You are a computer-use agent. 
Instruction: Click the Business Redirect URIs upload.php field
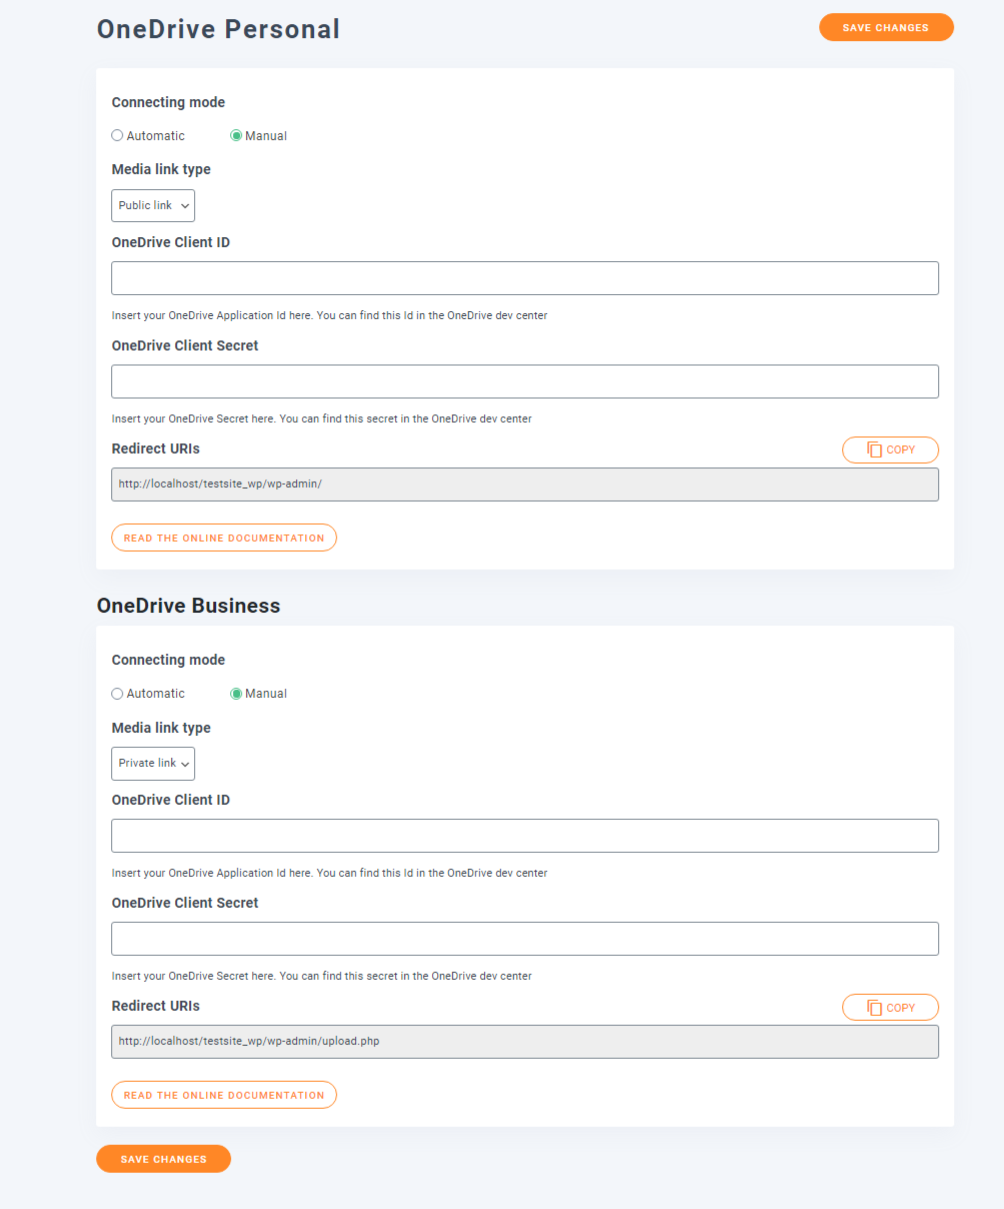(x=525, y=1041)
